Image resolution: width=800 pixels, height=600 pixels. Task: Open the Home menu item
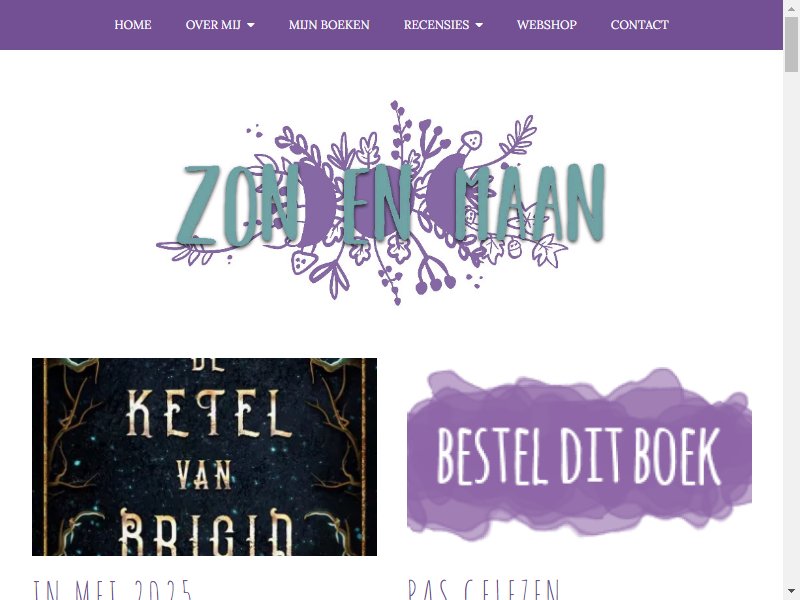pos(133,24)
